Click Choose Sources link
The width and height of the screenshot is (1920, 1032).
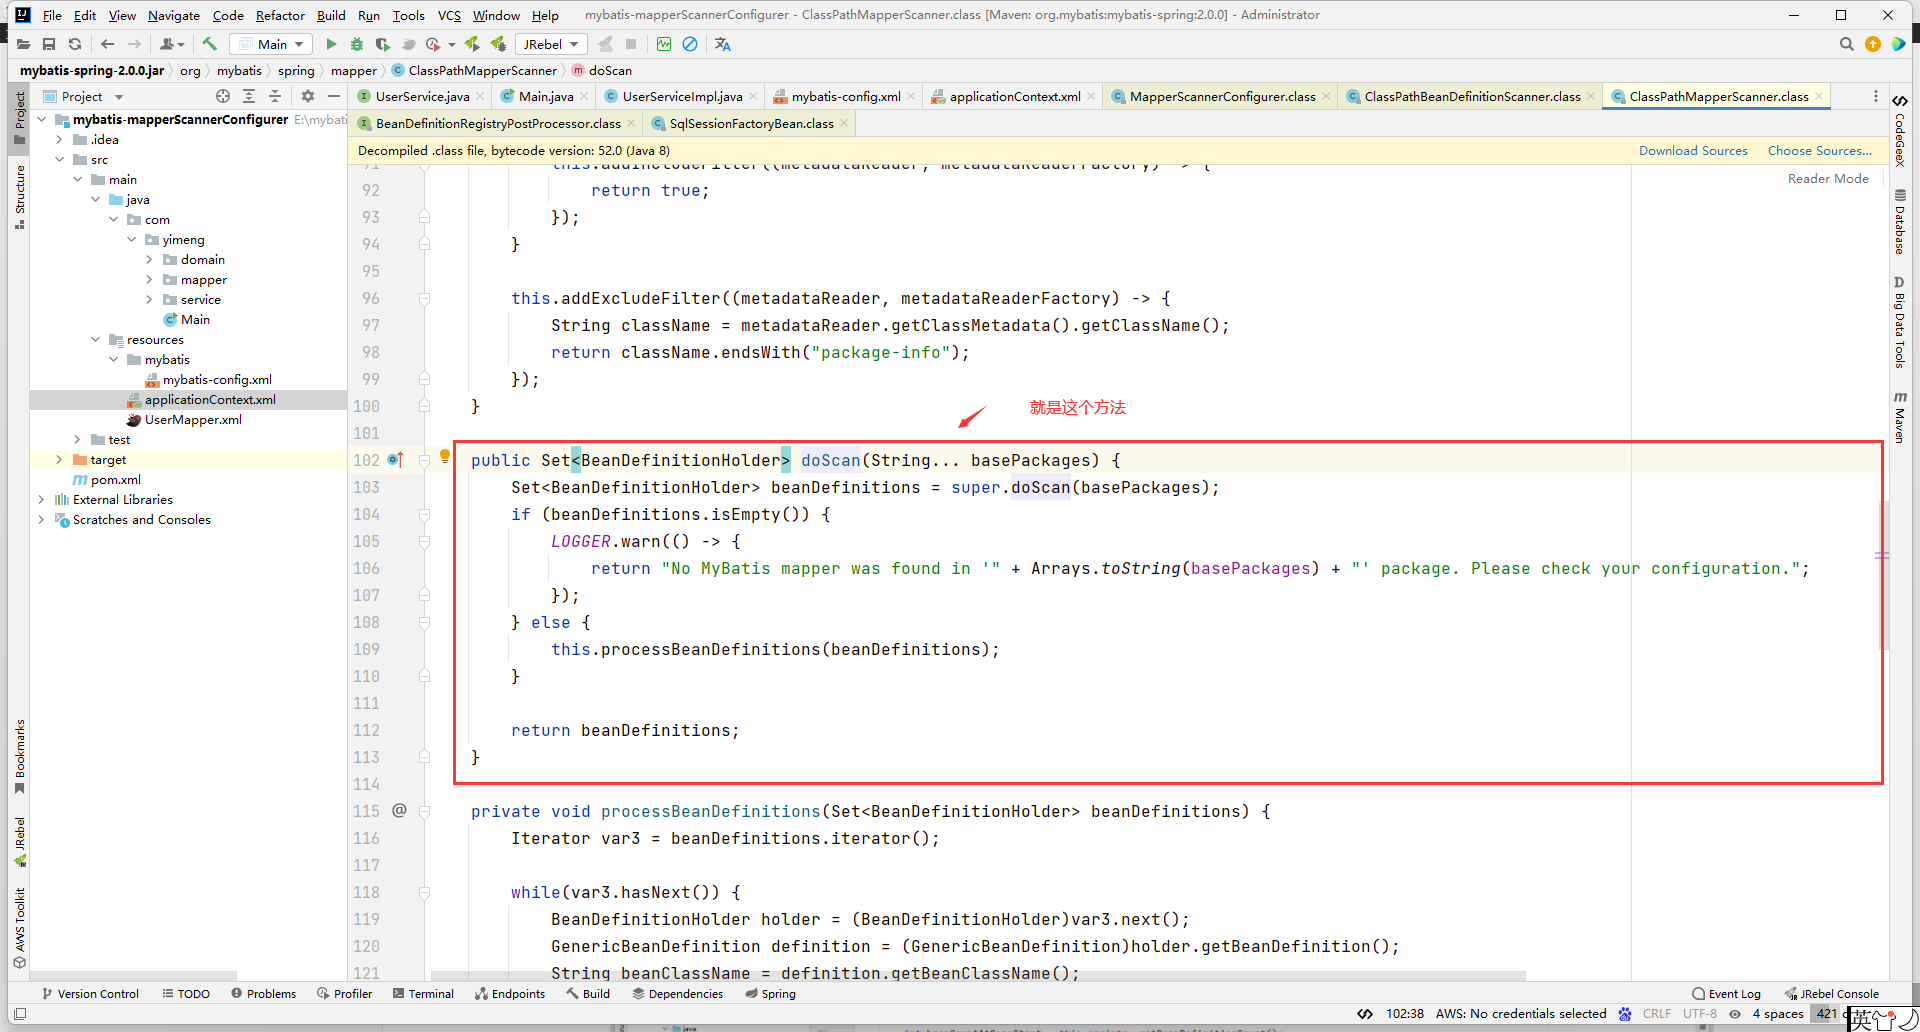(x=1820, y=151)
